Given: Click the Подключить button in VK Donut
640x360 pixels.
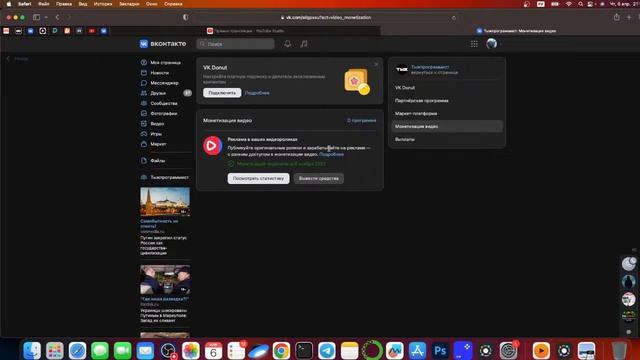Looking at the screenshot, I should (222, 93).
